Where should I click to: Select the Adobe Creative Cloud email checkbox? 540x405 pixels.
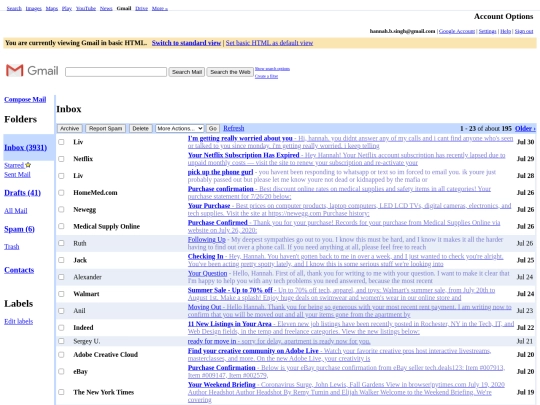click(x=61, y=354)
